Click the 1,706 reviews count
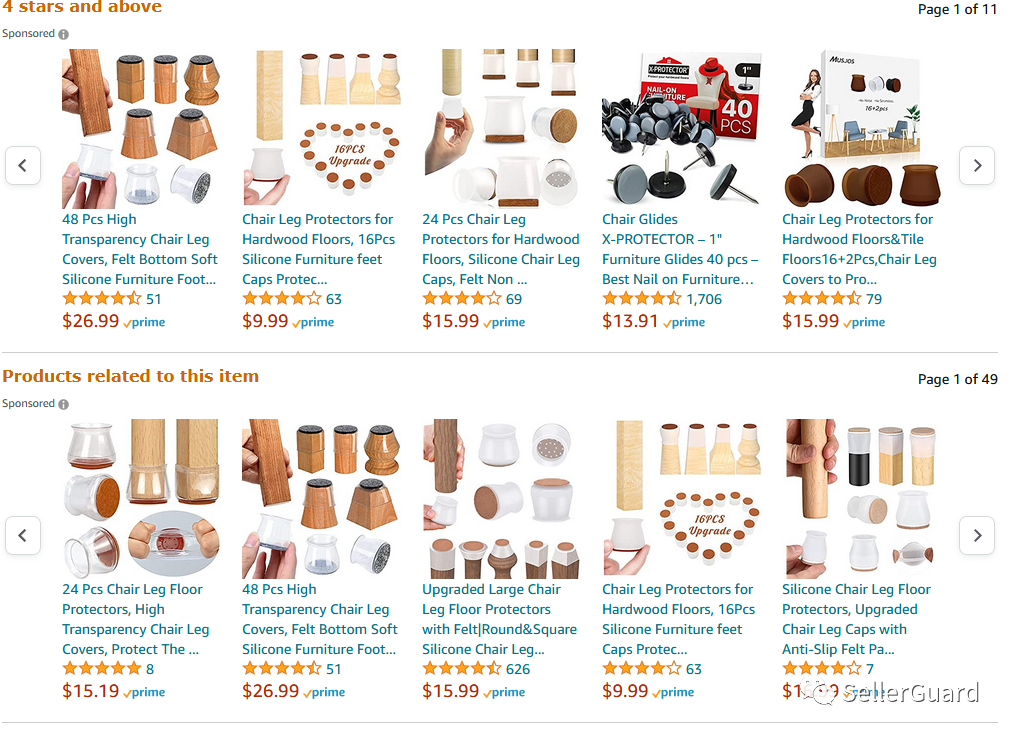Screen dimensions: 1013x734 (704, 299)
